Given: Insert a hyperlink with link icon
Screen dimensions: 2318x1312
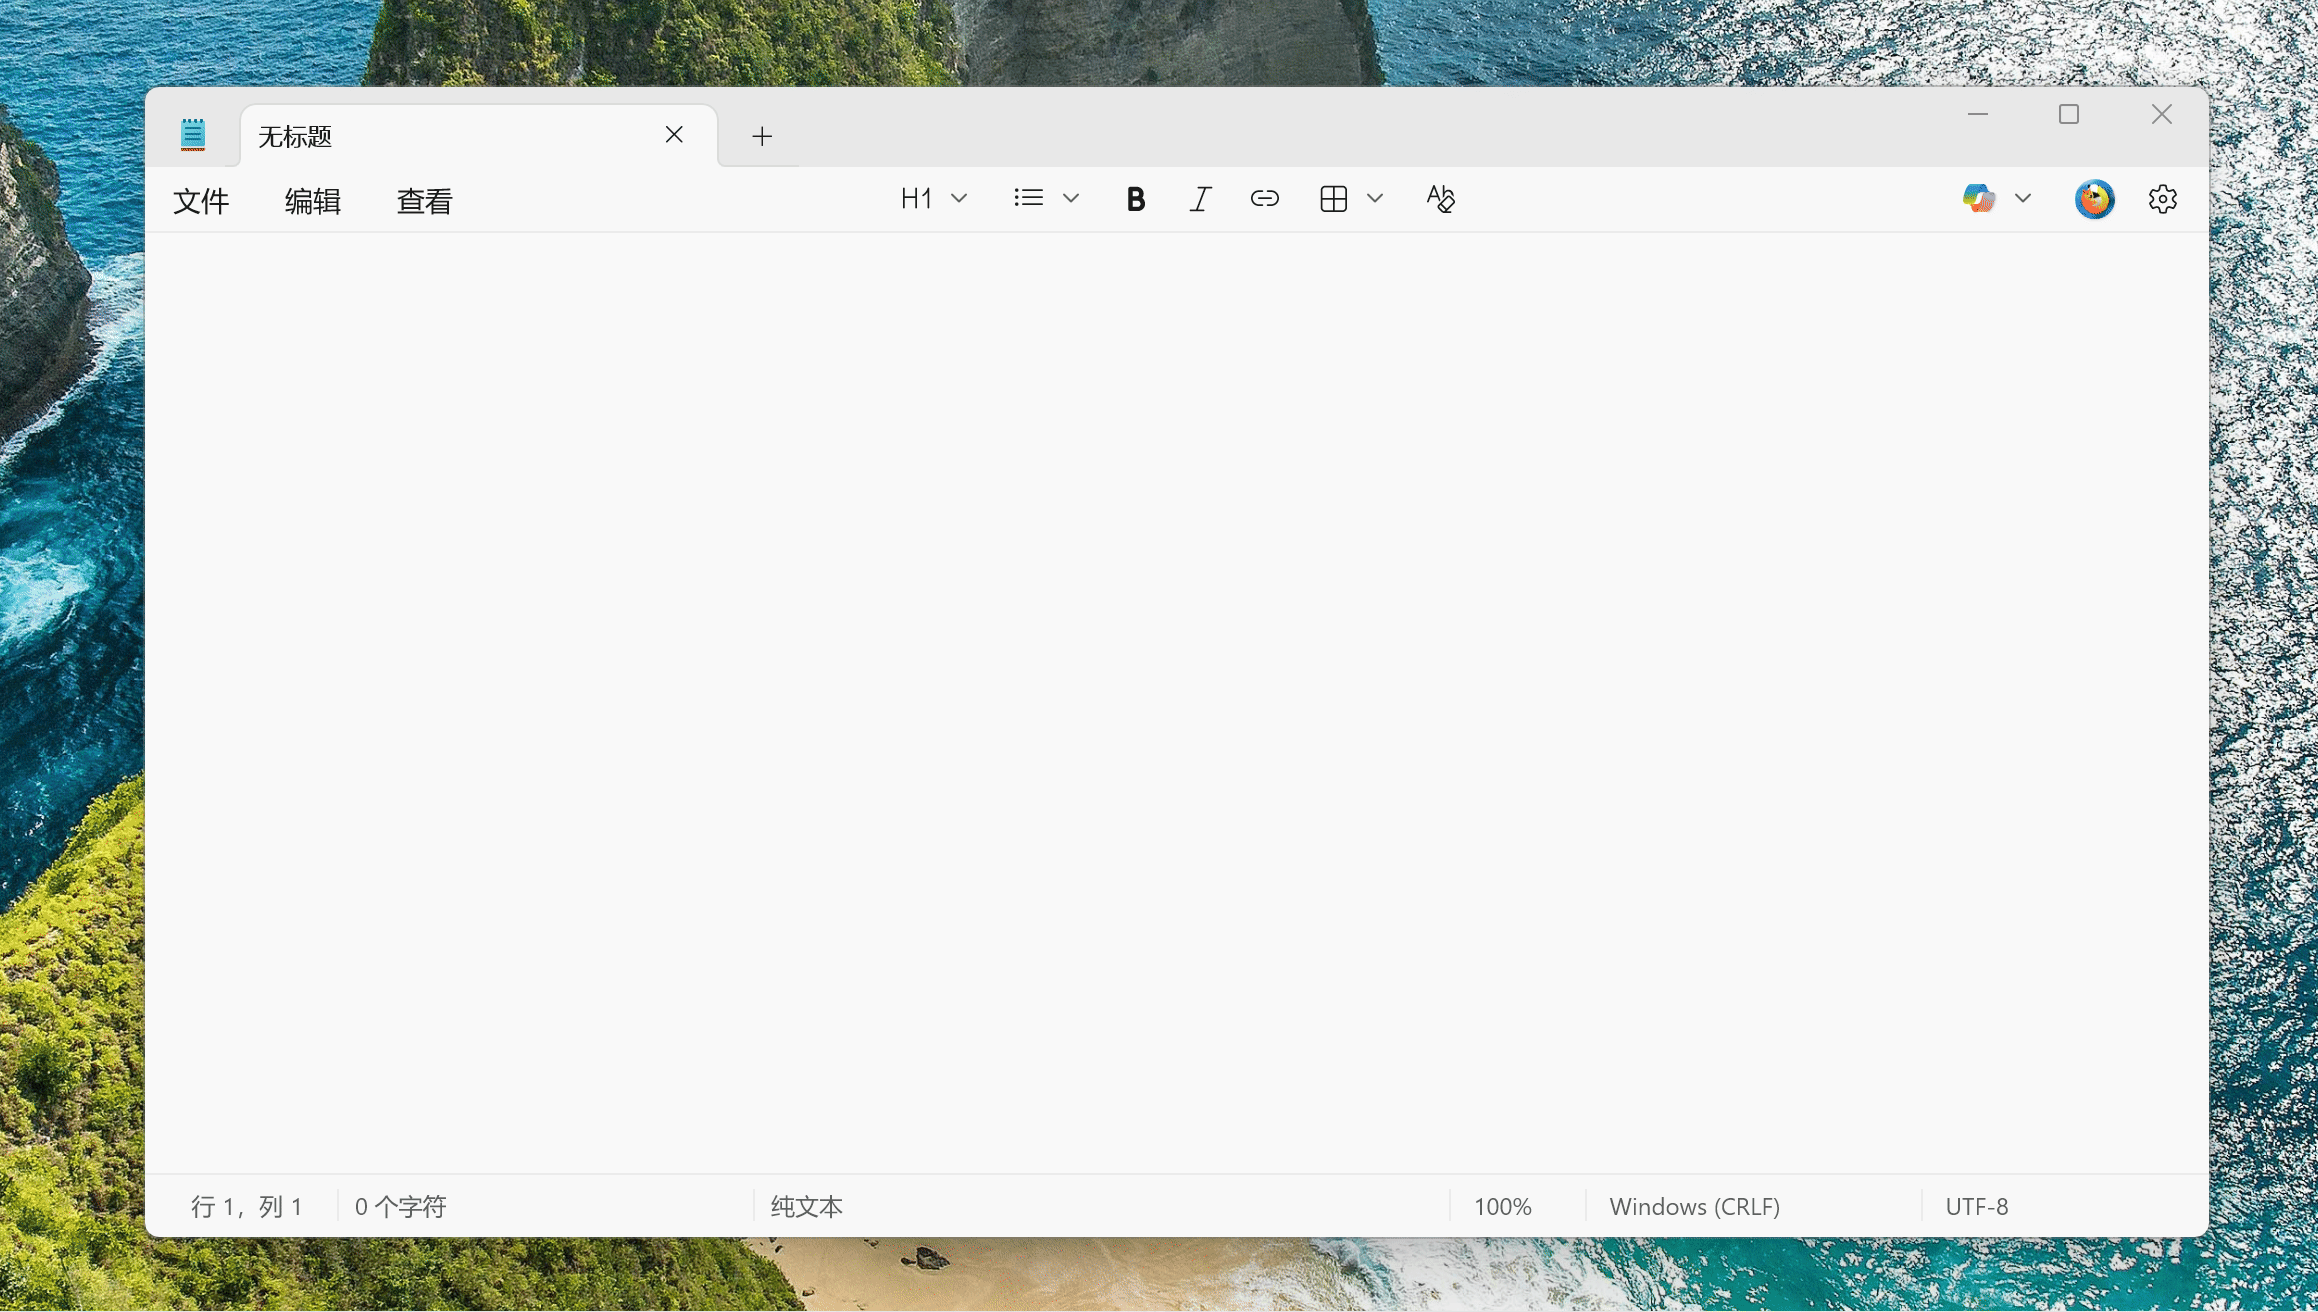Looking at the screenshot, I should click(1264, 199).
